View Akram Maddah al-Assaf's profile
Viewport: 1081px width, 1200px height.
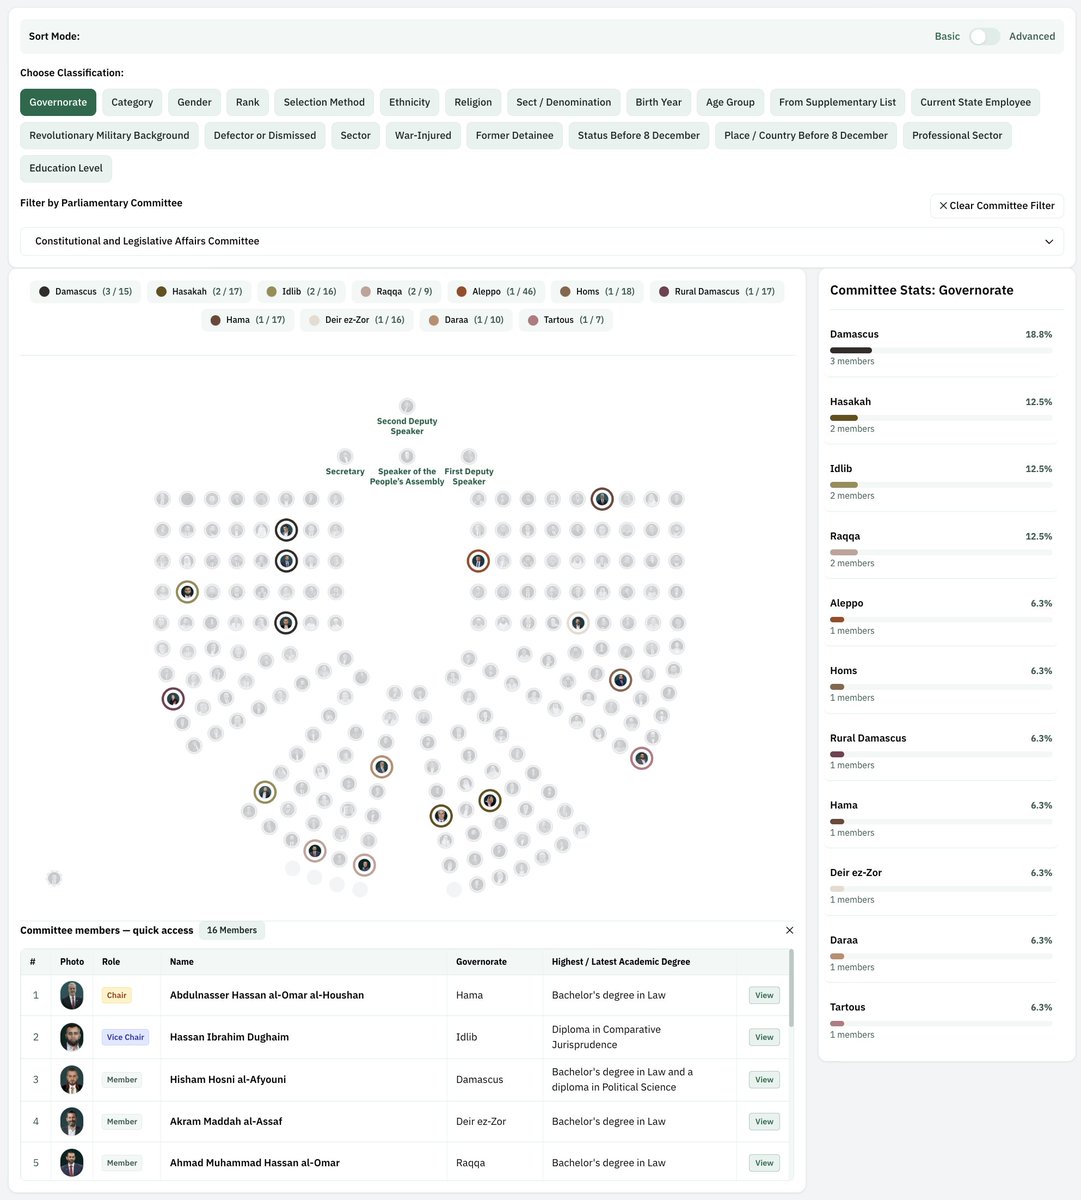tap(764, 1121)
